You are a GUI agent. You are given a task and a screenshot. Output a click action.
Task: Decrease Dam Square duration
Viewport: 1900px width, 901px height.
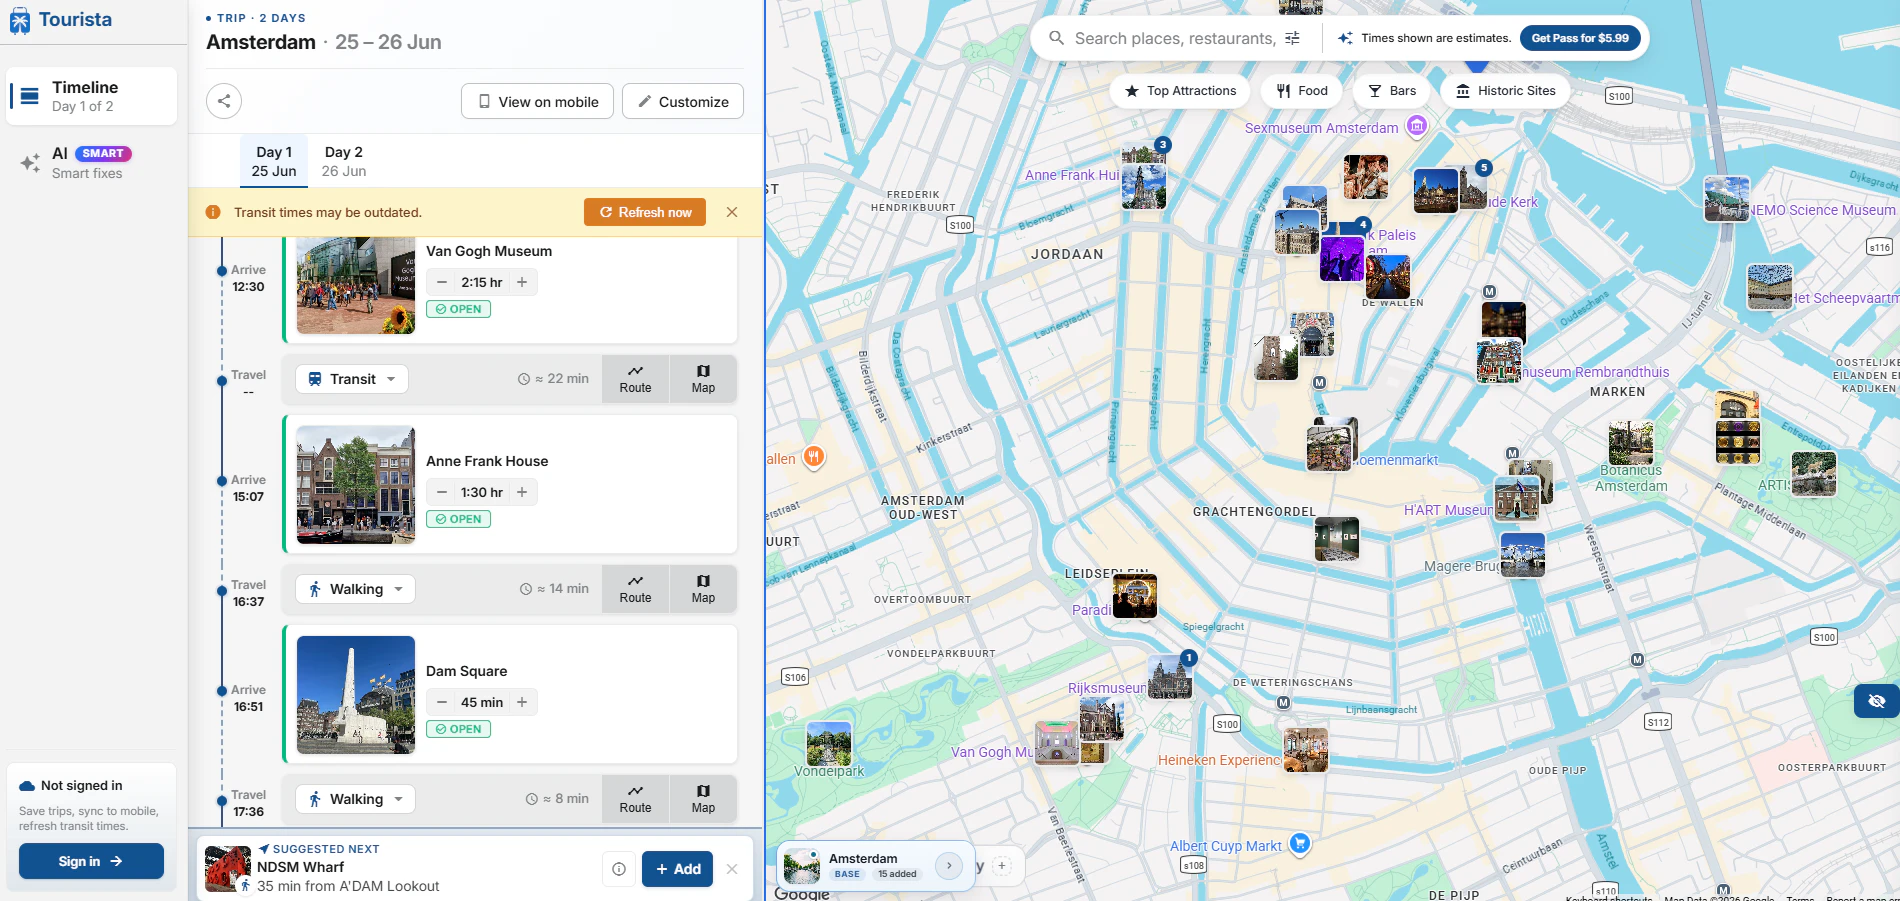click(442, 702)
